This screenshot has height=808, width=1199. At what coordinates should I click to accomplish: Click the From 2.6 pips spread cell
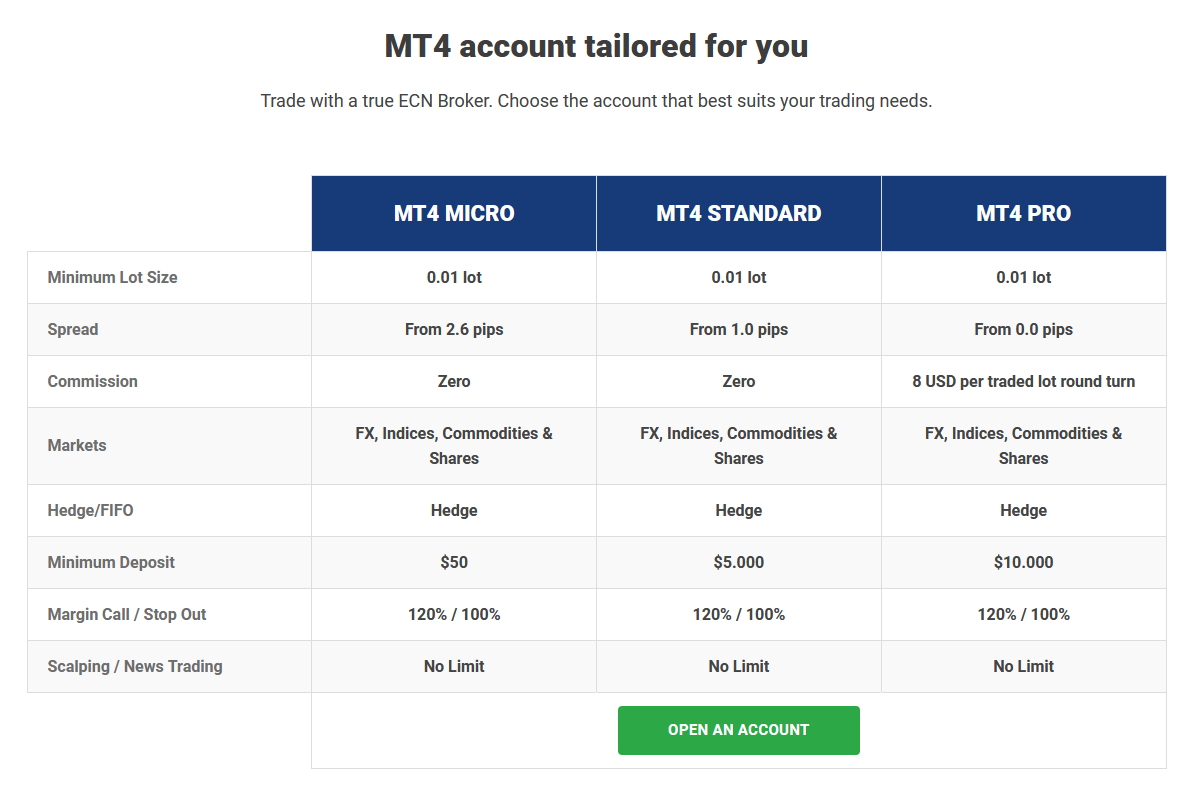coord(454,329)
